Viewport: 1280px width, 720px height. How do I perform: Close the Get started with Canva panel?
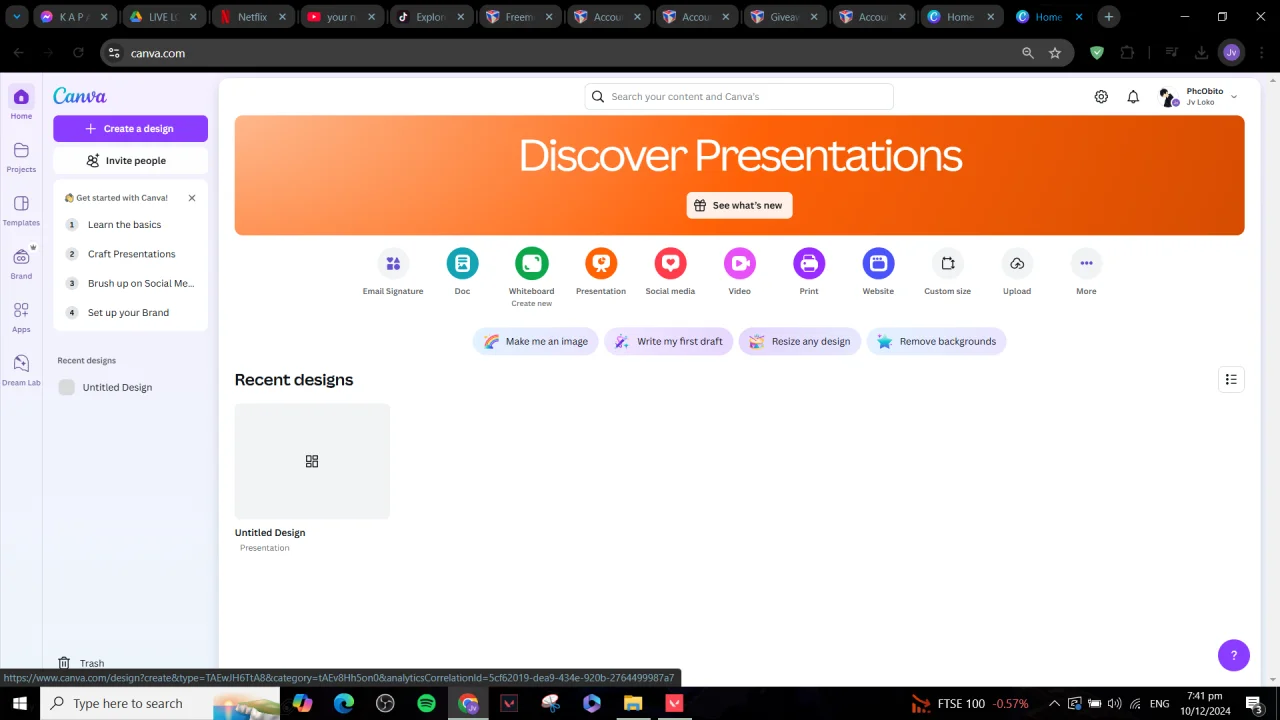pyautogui.click(x=192, y=198)
